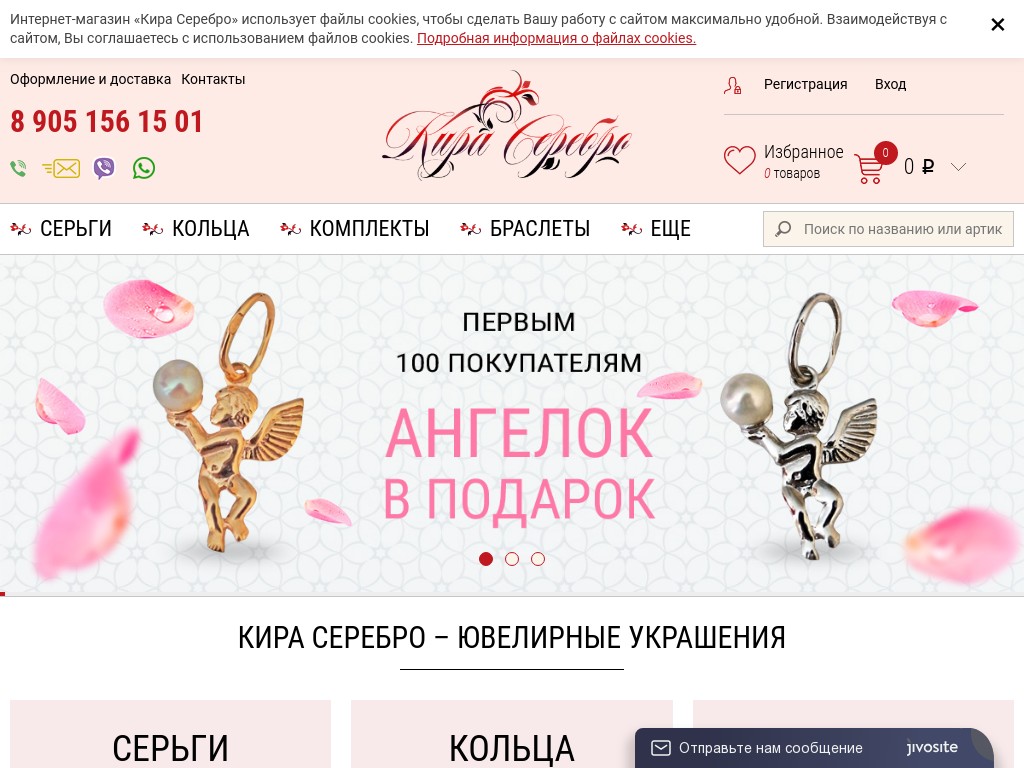Screen dimensions: 1024x768
Task: Open WhatsApp chat icon
Action: click(x=144, y=168)
